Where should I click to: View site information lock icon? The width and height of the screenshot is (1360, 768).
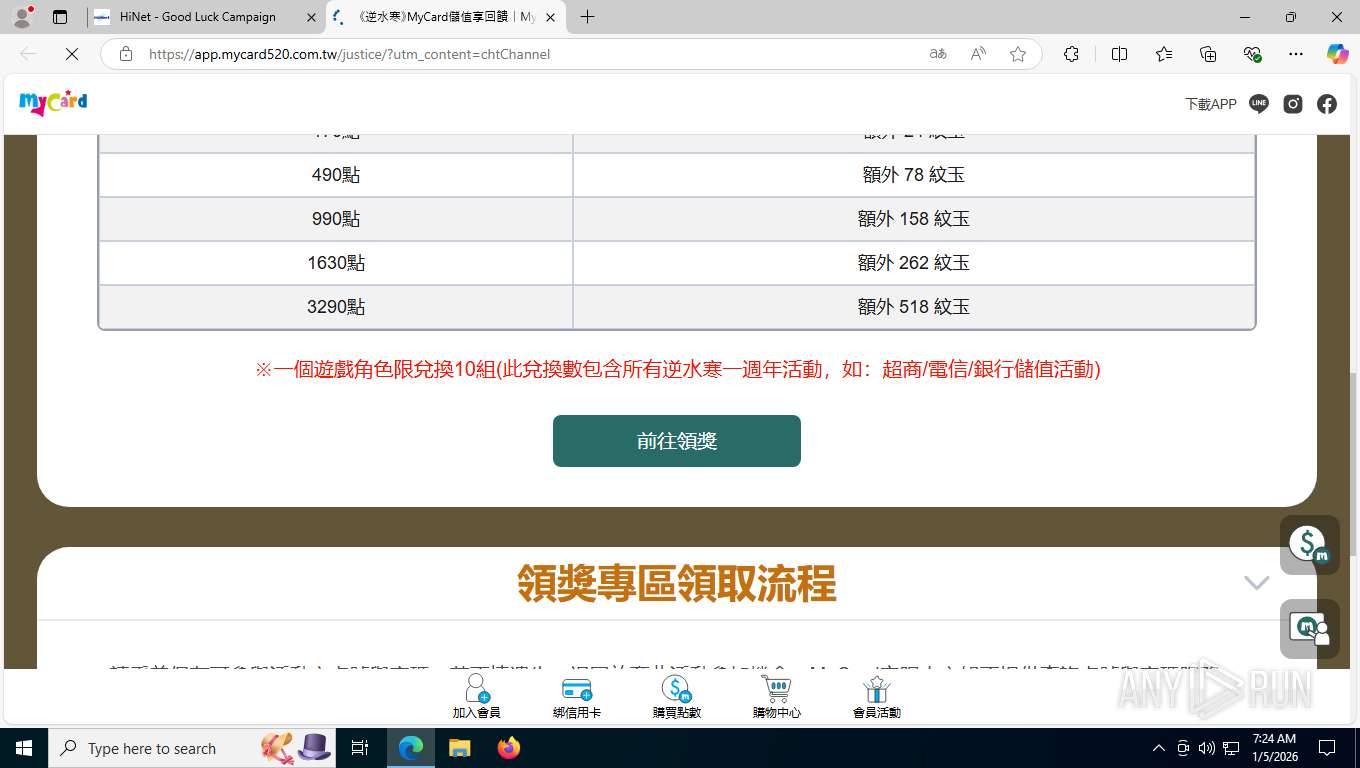click(126, 54)
